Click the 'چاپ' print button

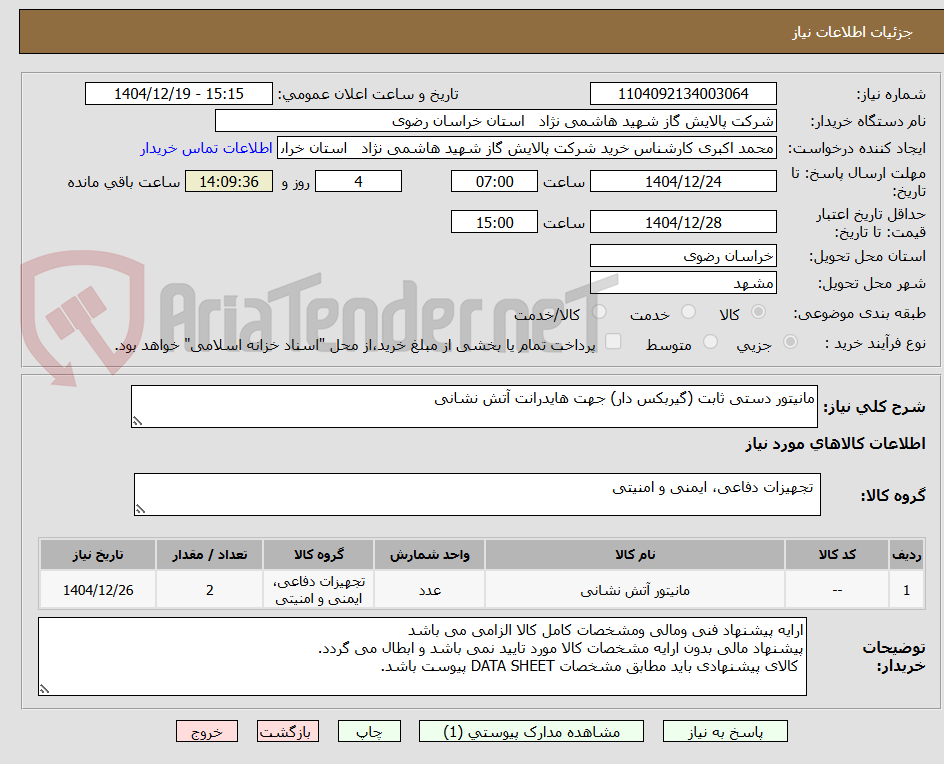369,731
